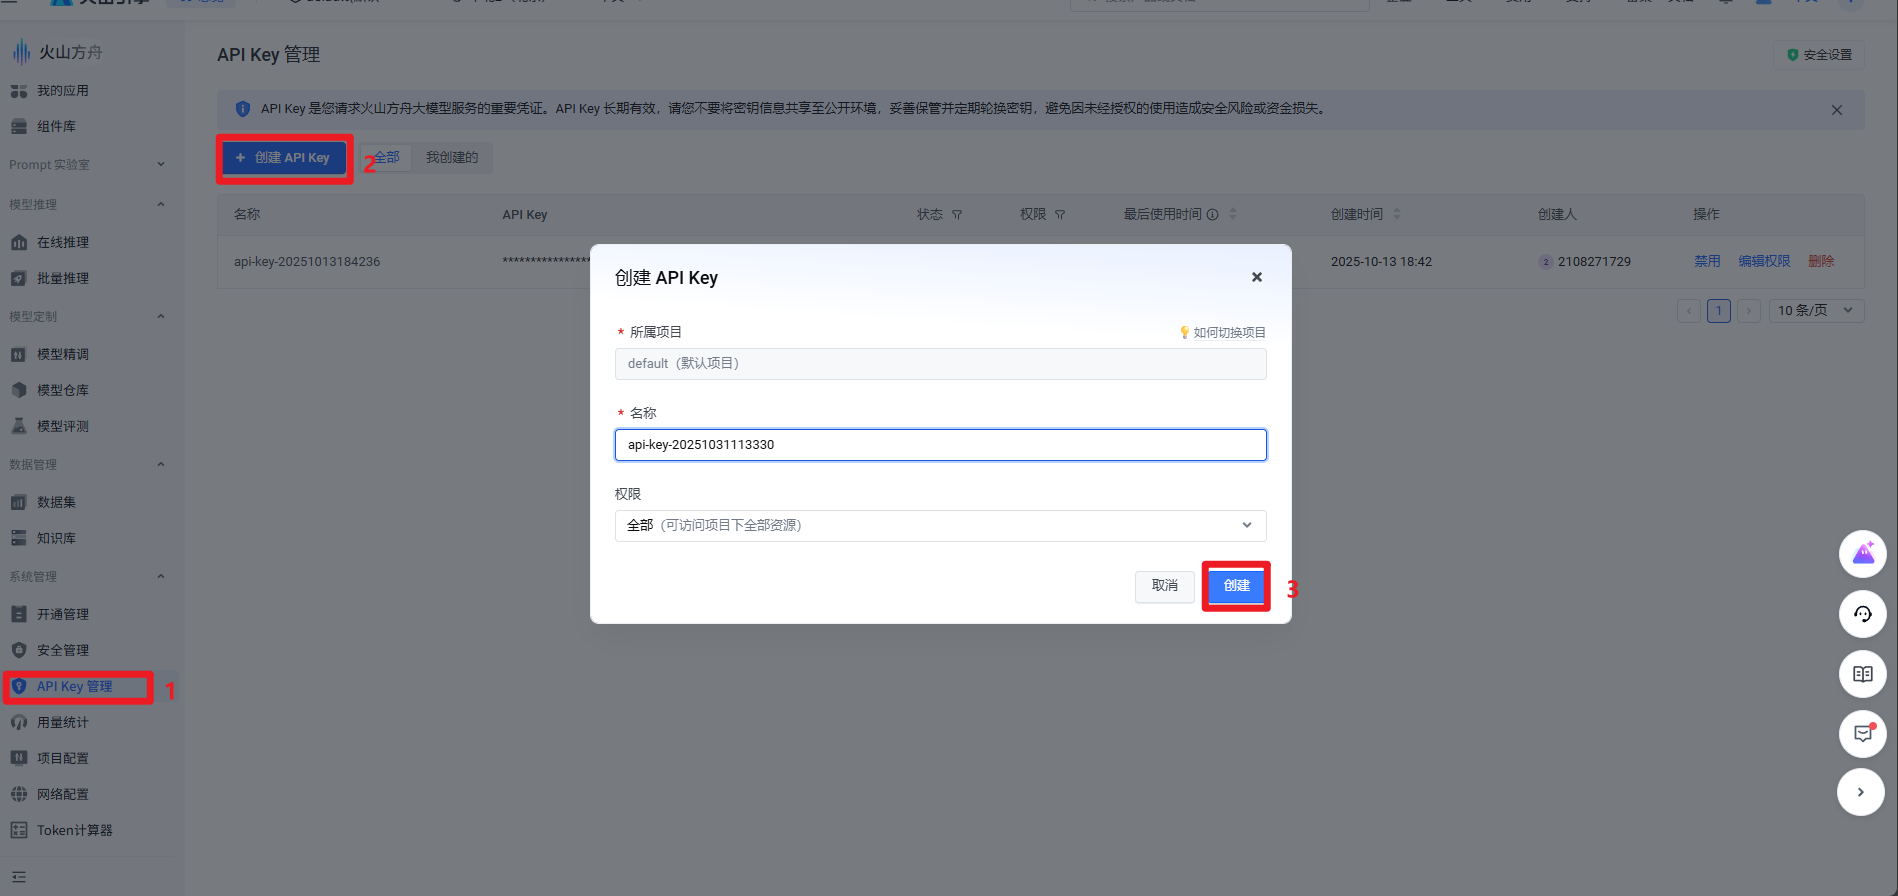
Task: Click the API key name input field
Action: [x=940, y=445]
